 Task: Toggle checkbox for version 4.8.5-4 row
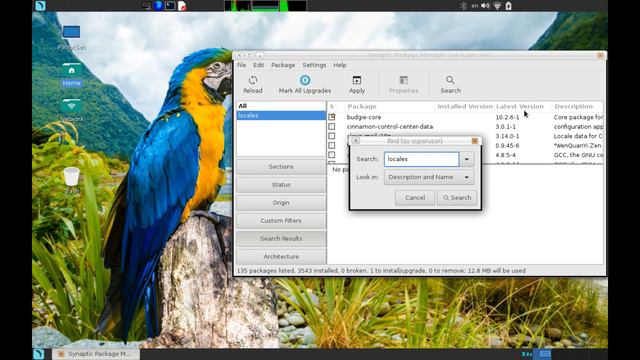332,155
